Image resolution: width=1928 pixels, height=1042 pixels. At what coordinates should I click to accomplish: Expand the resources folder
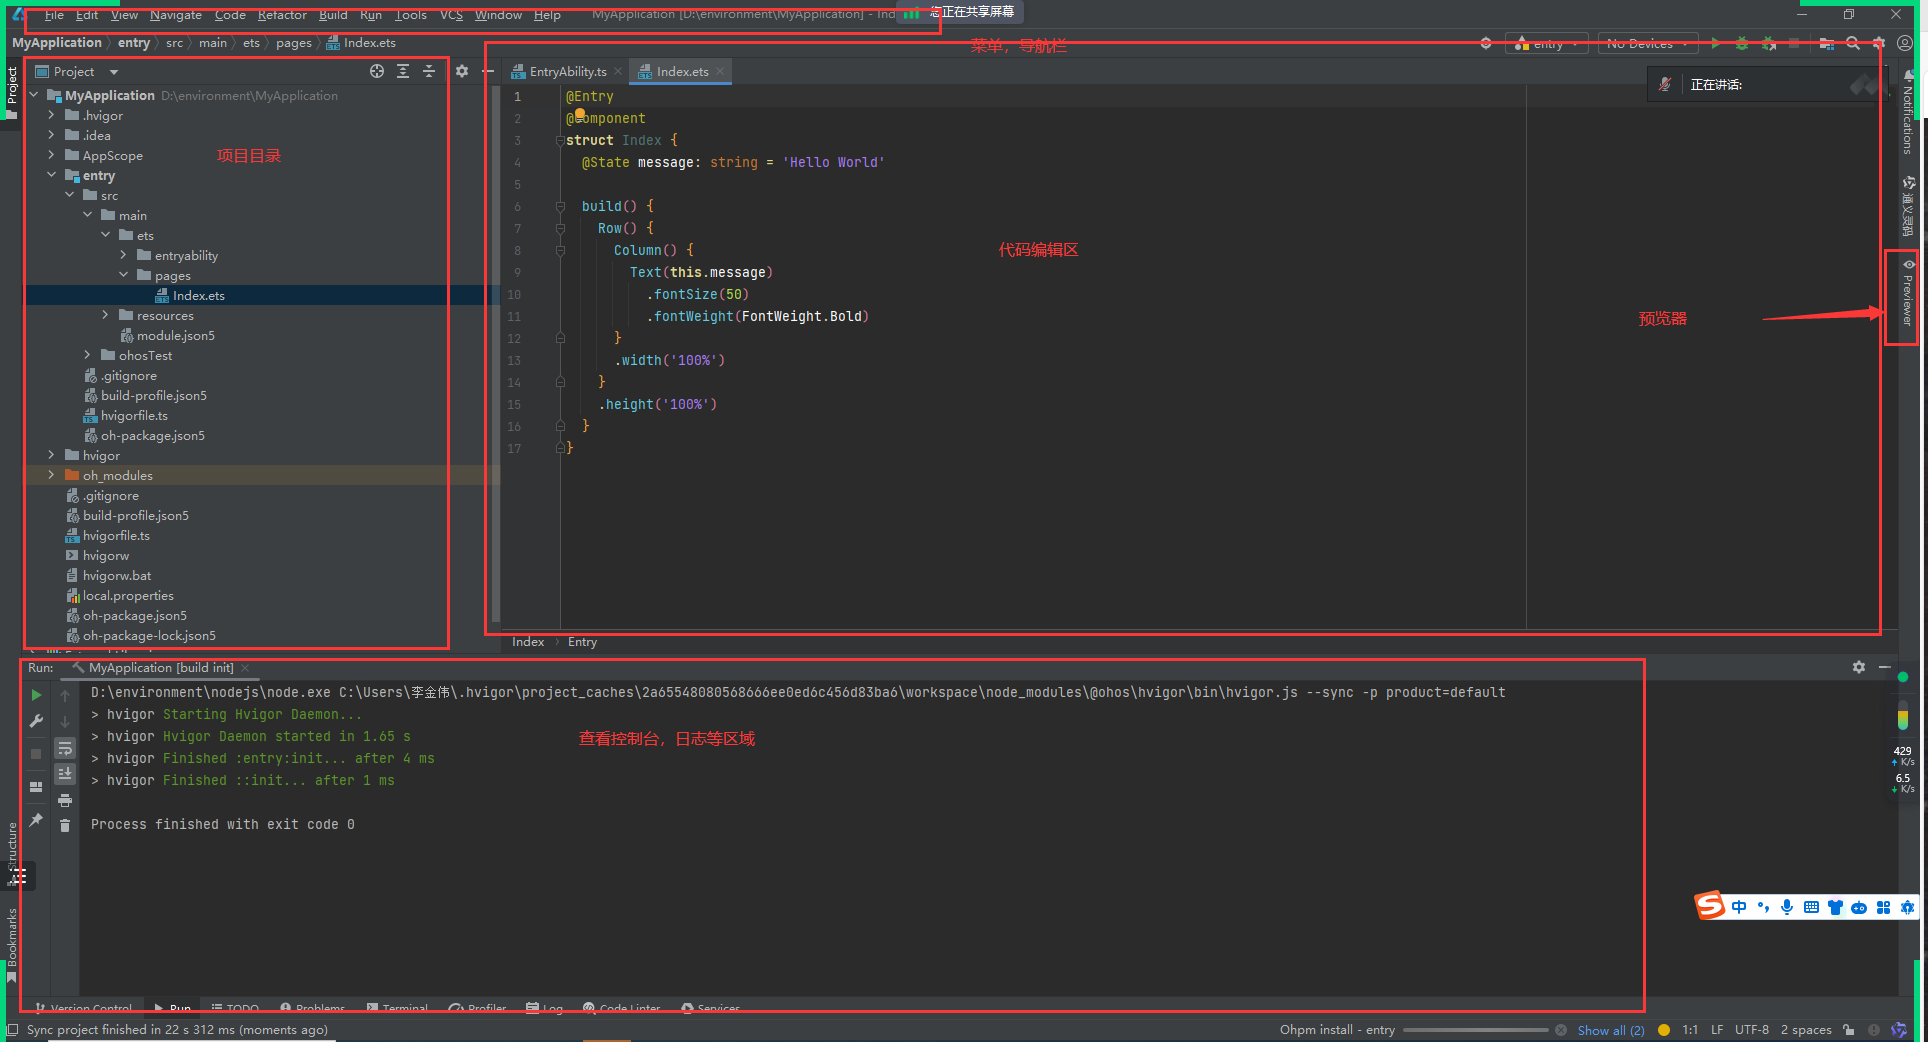click(x=105, y=315)
